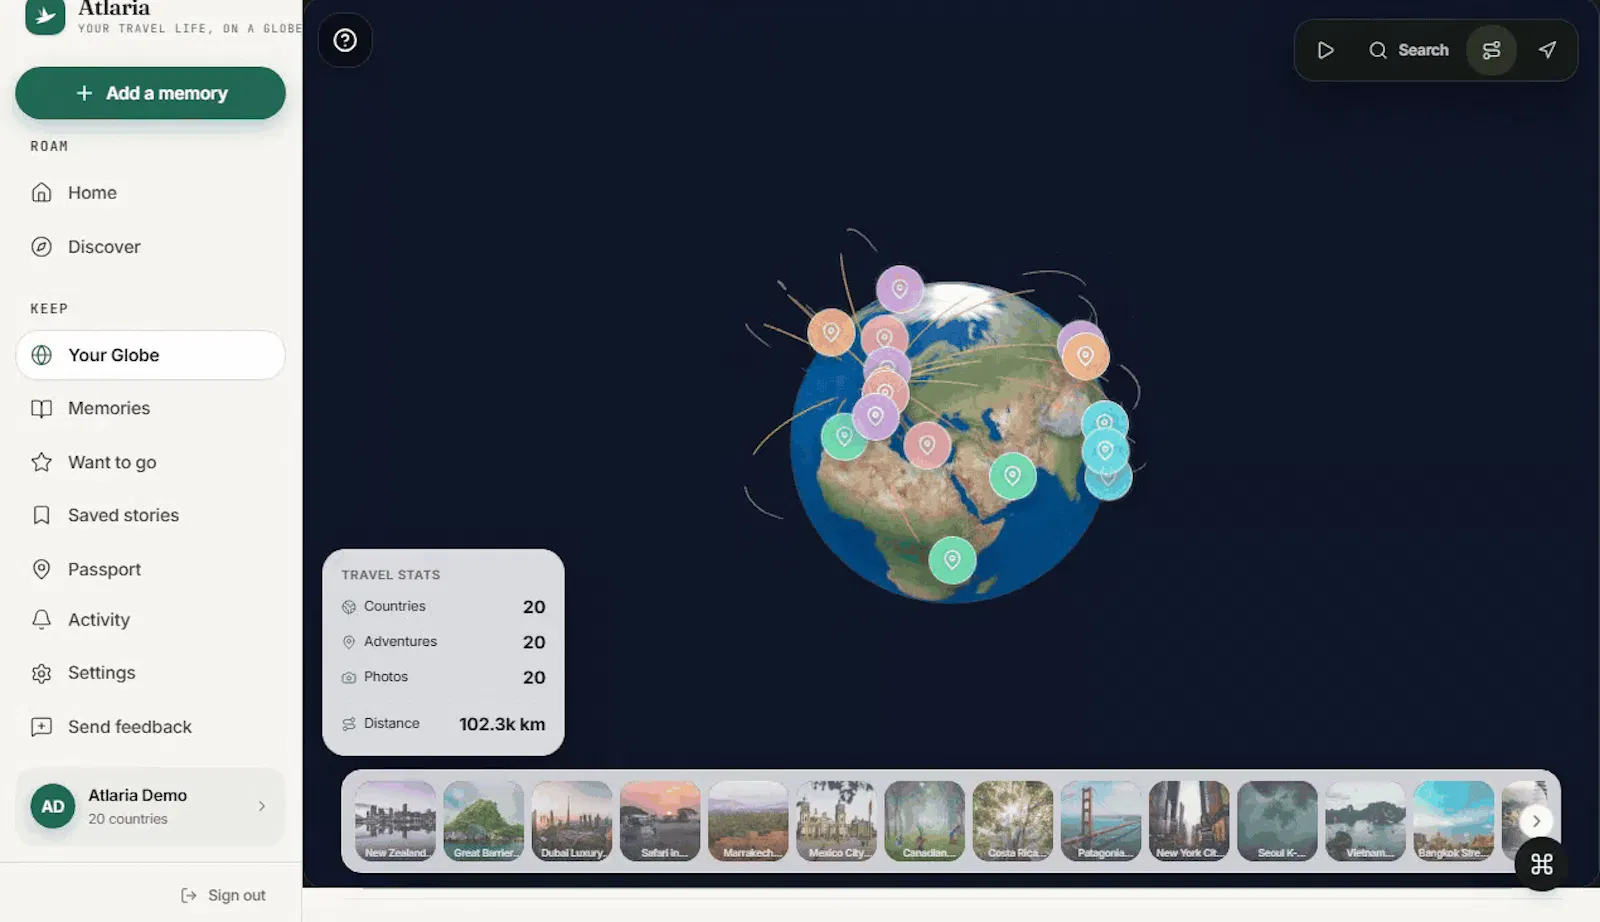Click the orange pin on the globe's right edge

(1086, 356)
